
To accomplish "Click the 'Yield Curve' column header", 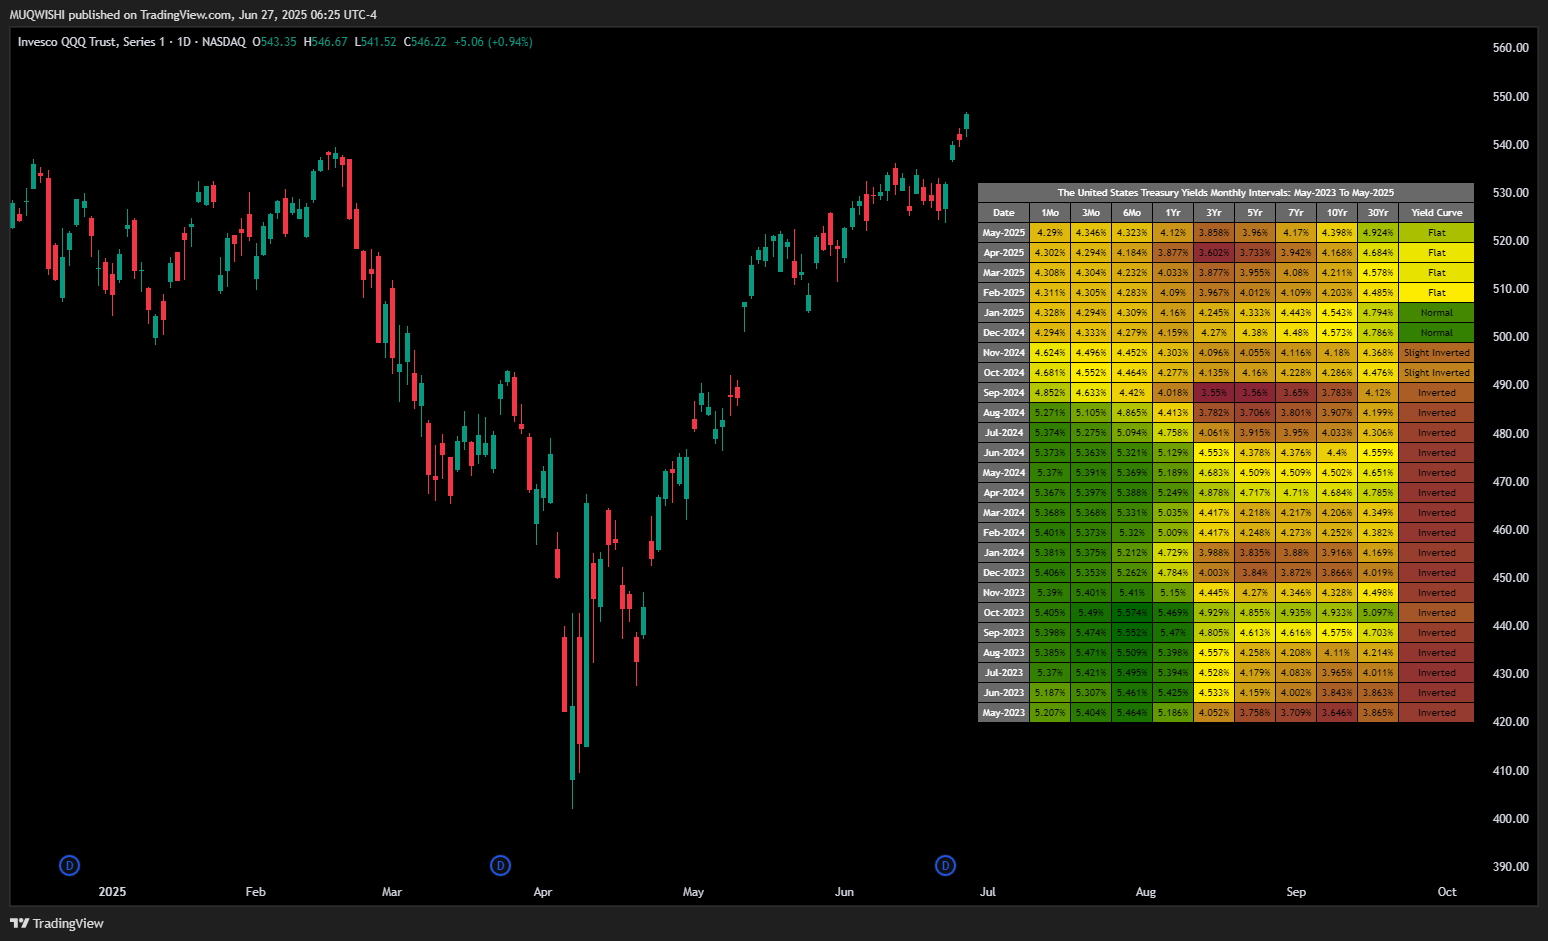I will click(1437, 213).
